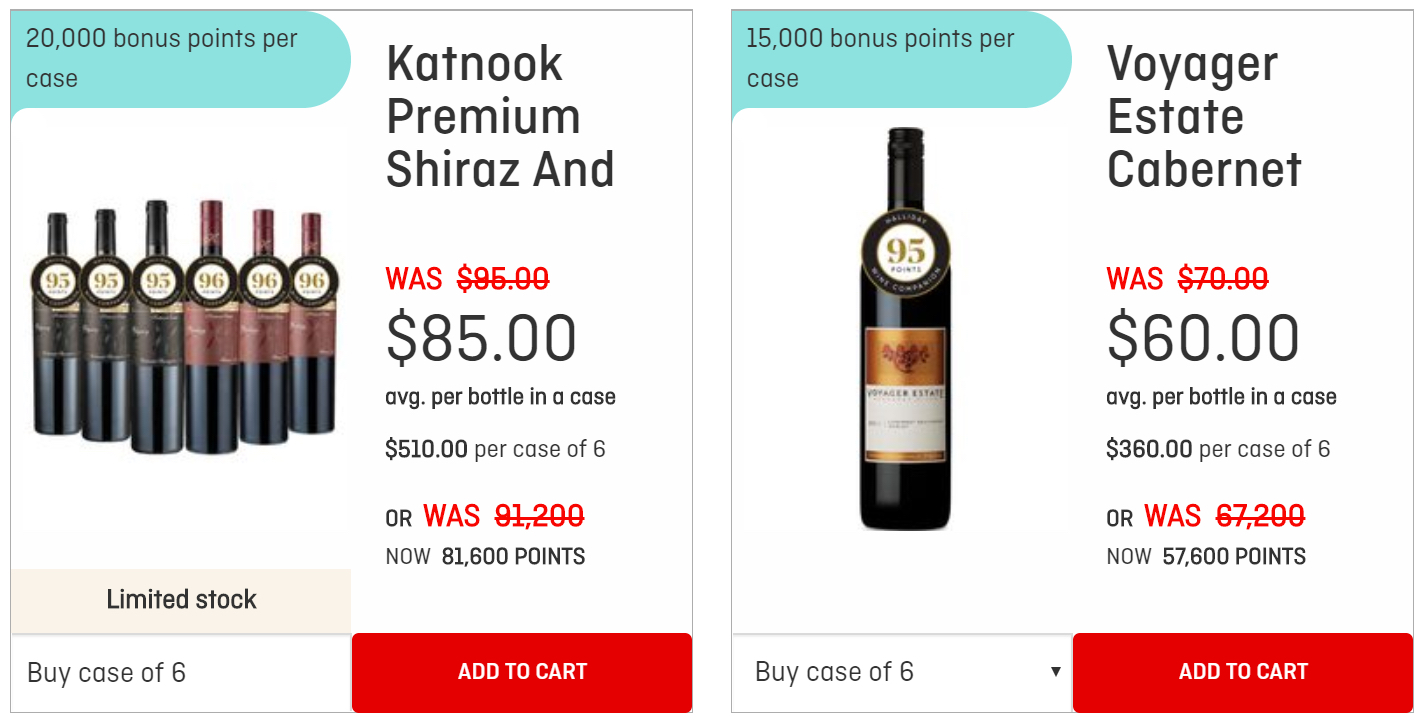Viewport: 1422px width, 722px height.
Task: Click the 15,000 bonus points badge
Action: point(902,59)
